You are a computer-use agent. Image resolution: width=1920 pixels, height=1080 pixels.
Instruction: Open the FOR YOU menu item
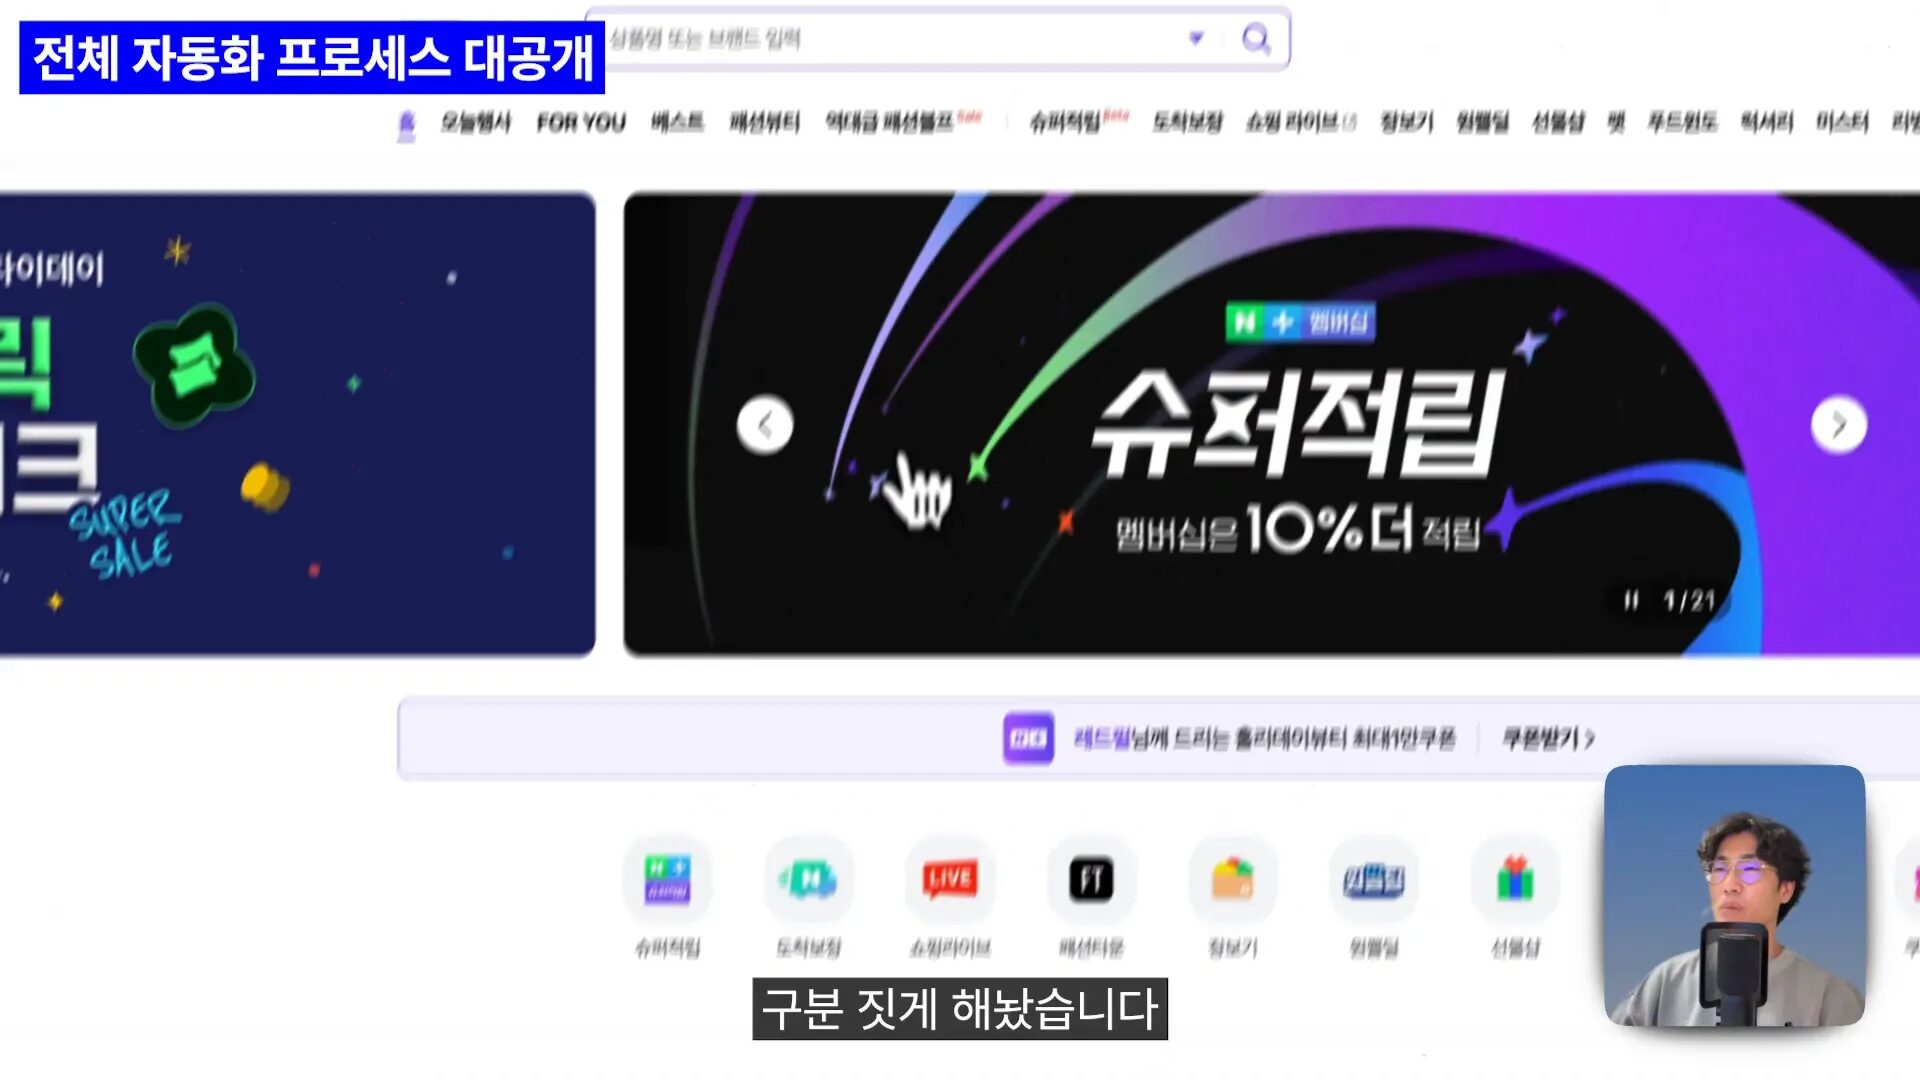pyautogui.click(x=581, y=123)
